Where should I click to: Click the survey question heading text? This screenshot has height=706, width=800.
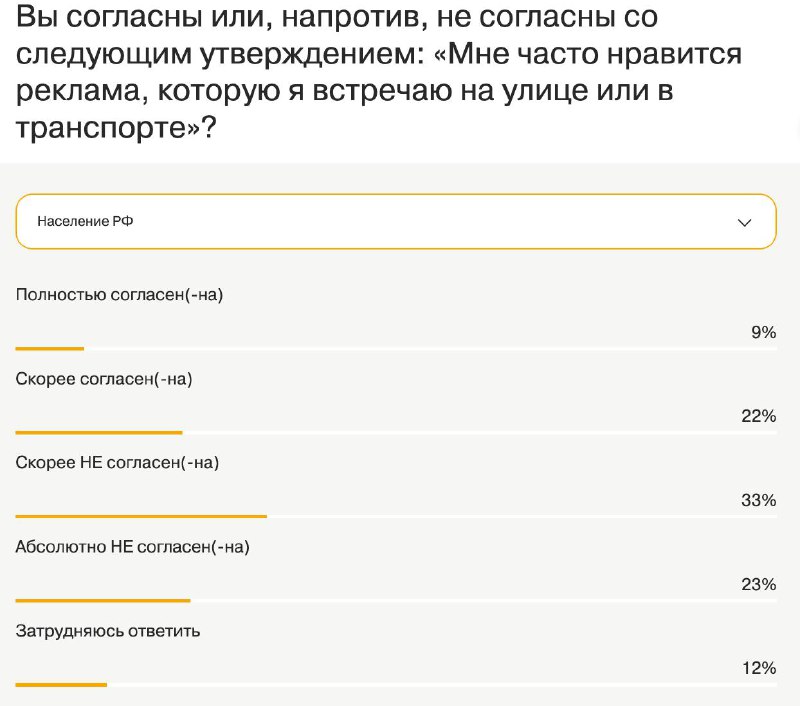click(379, 72)
